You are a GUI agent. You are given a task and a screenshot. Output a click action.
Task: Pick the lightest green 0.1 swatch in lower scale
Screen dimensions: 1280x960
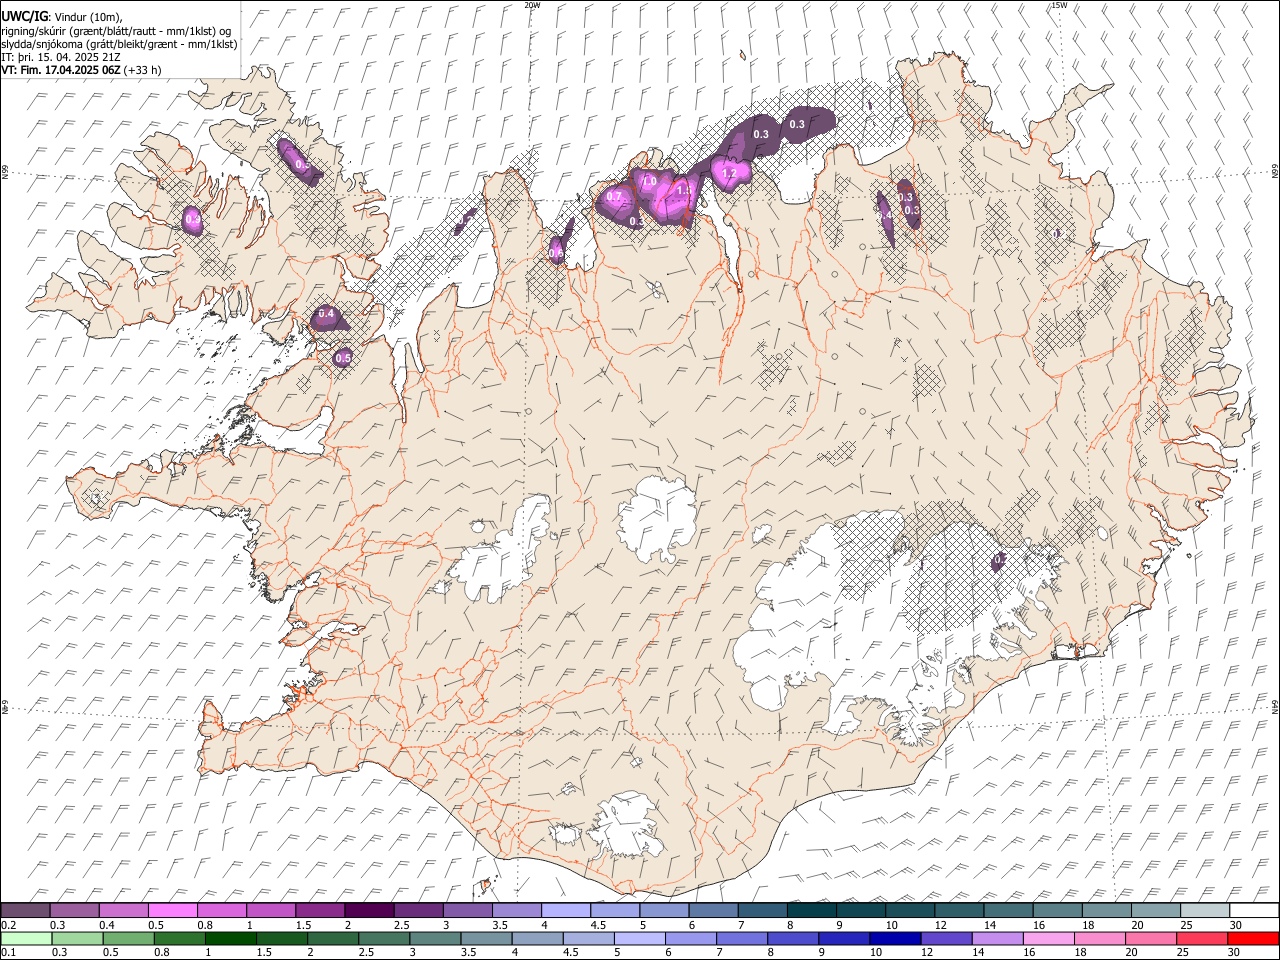[27, 938]
